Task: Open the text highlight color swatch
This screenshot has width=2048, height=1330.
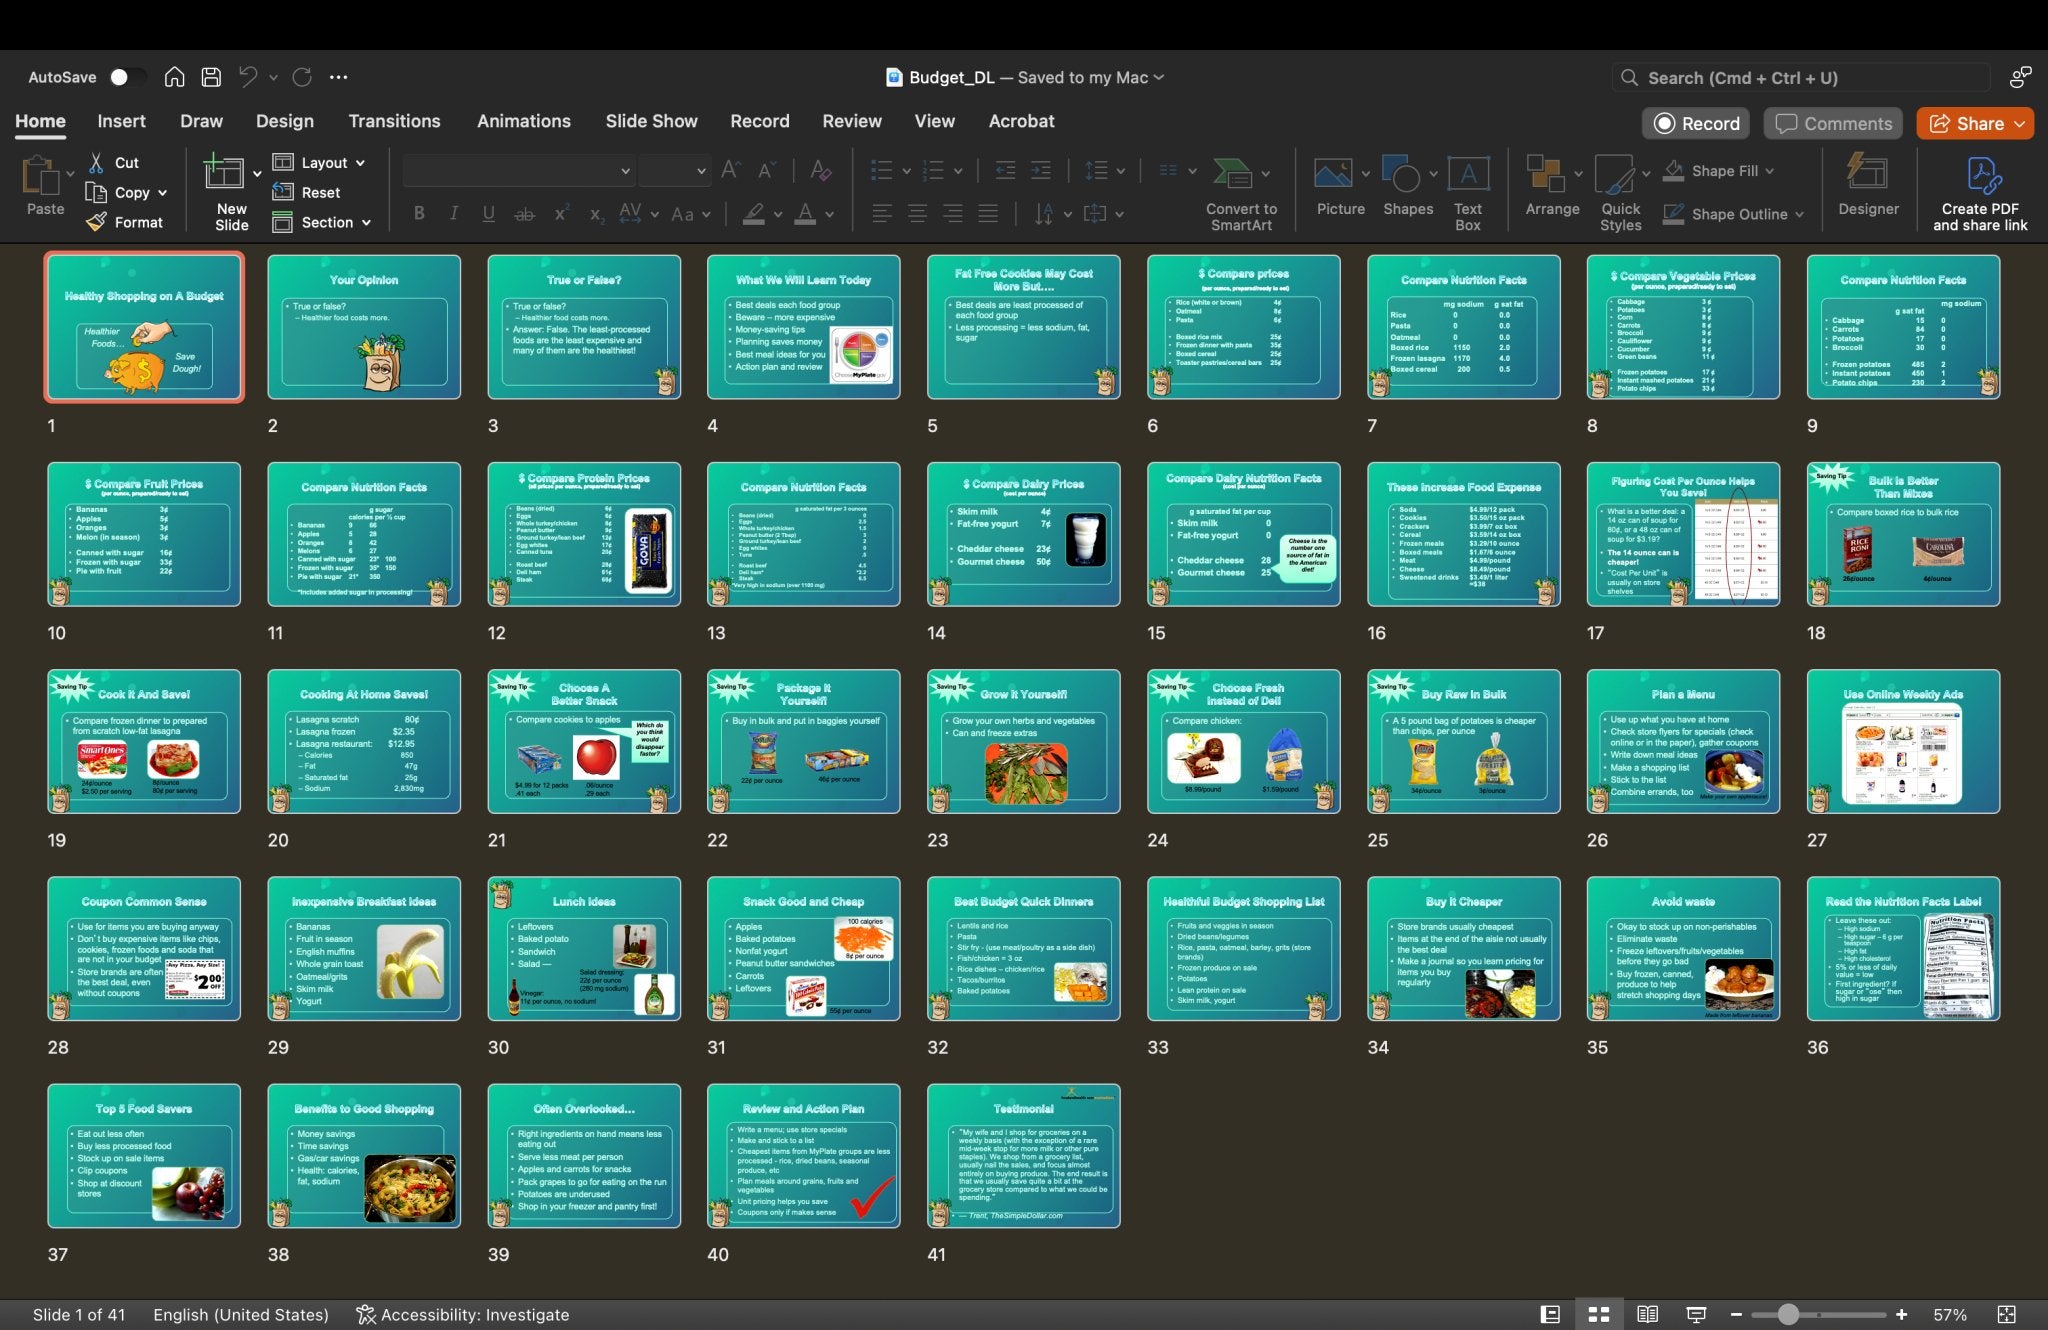Action: [753, 213]
